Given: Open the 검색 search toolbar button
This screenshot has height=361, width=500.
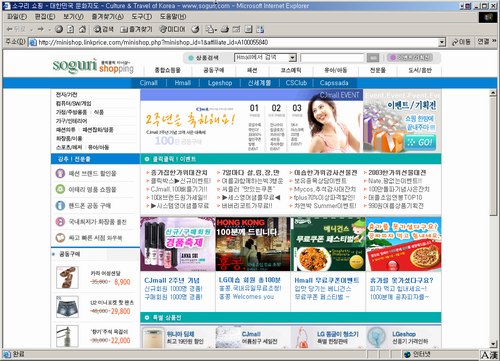Looking at the screenshot, I should tap(104, 29).
